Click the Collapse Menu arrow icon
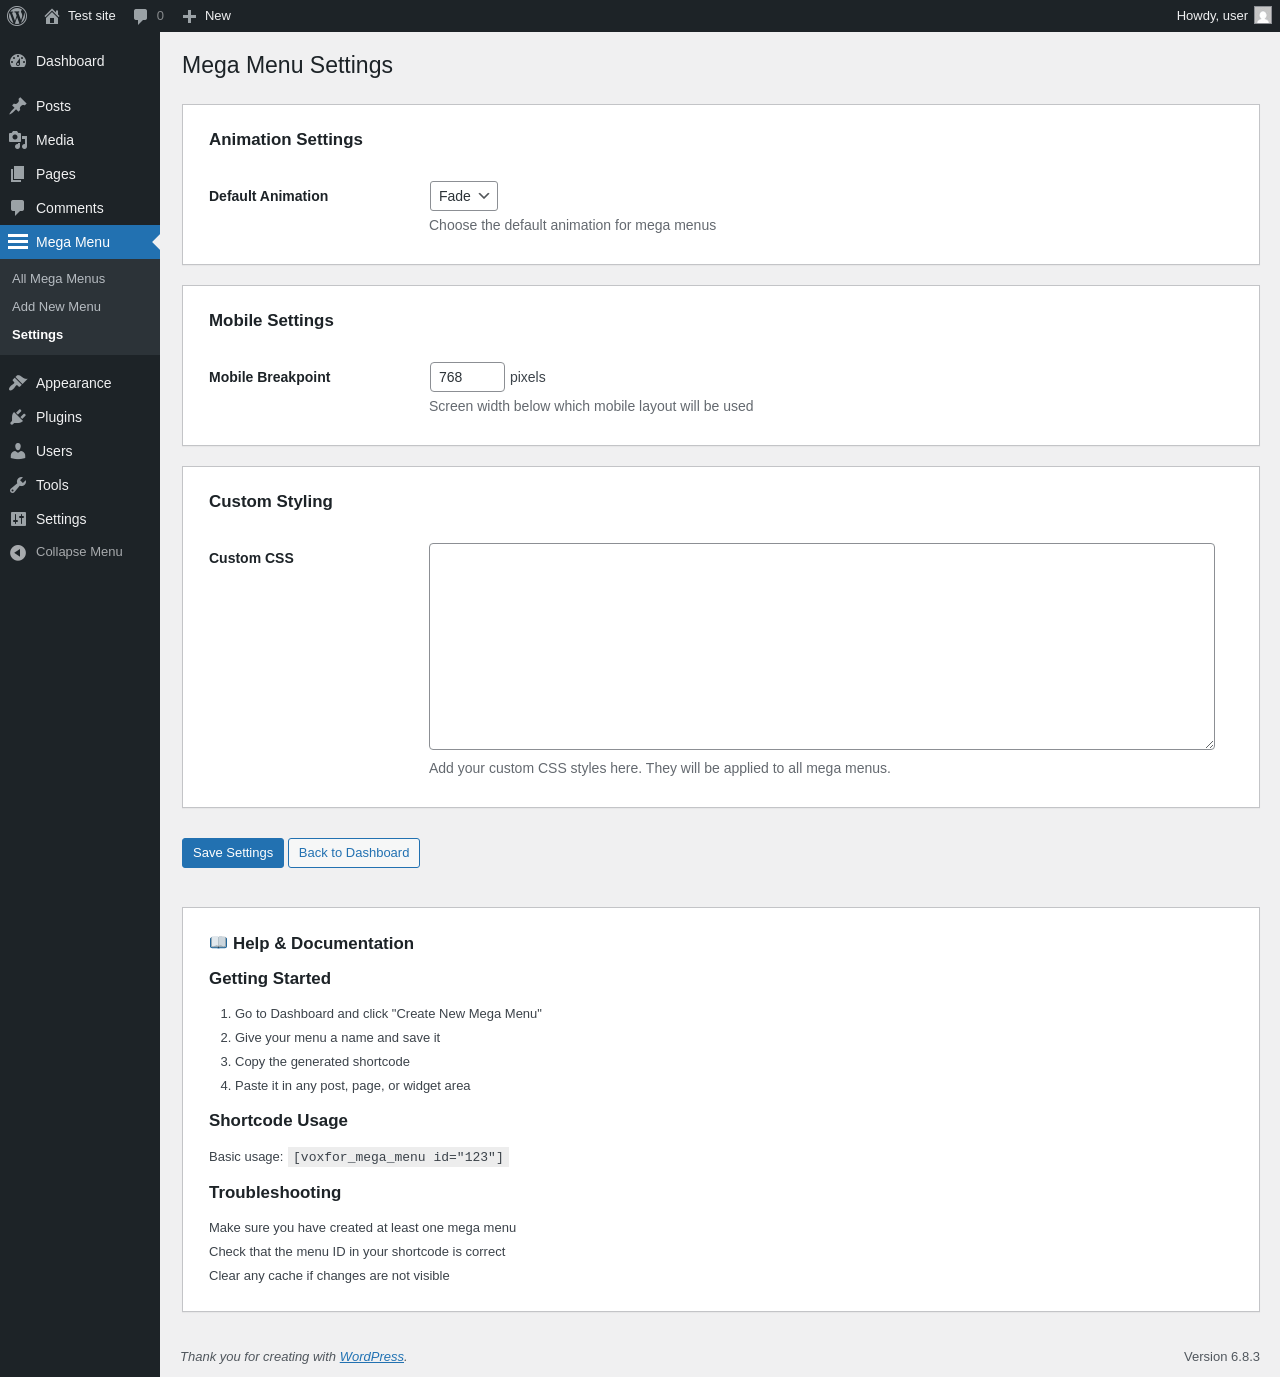Image resolution: width=1280 pixels, height=1377 pixels. coord(18,552)
